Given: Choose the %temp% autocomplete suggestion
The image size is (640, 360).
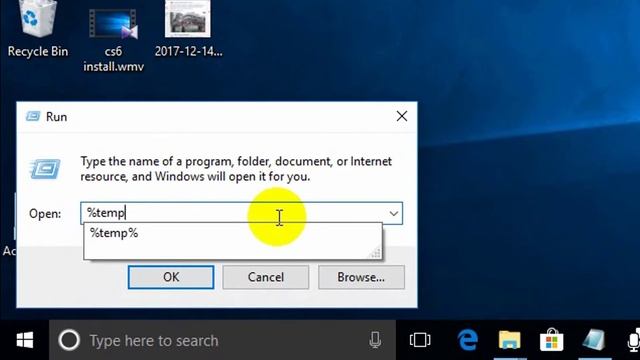Looking at the screenshot, I should coord(233,233).
